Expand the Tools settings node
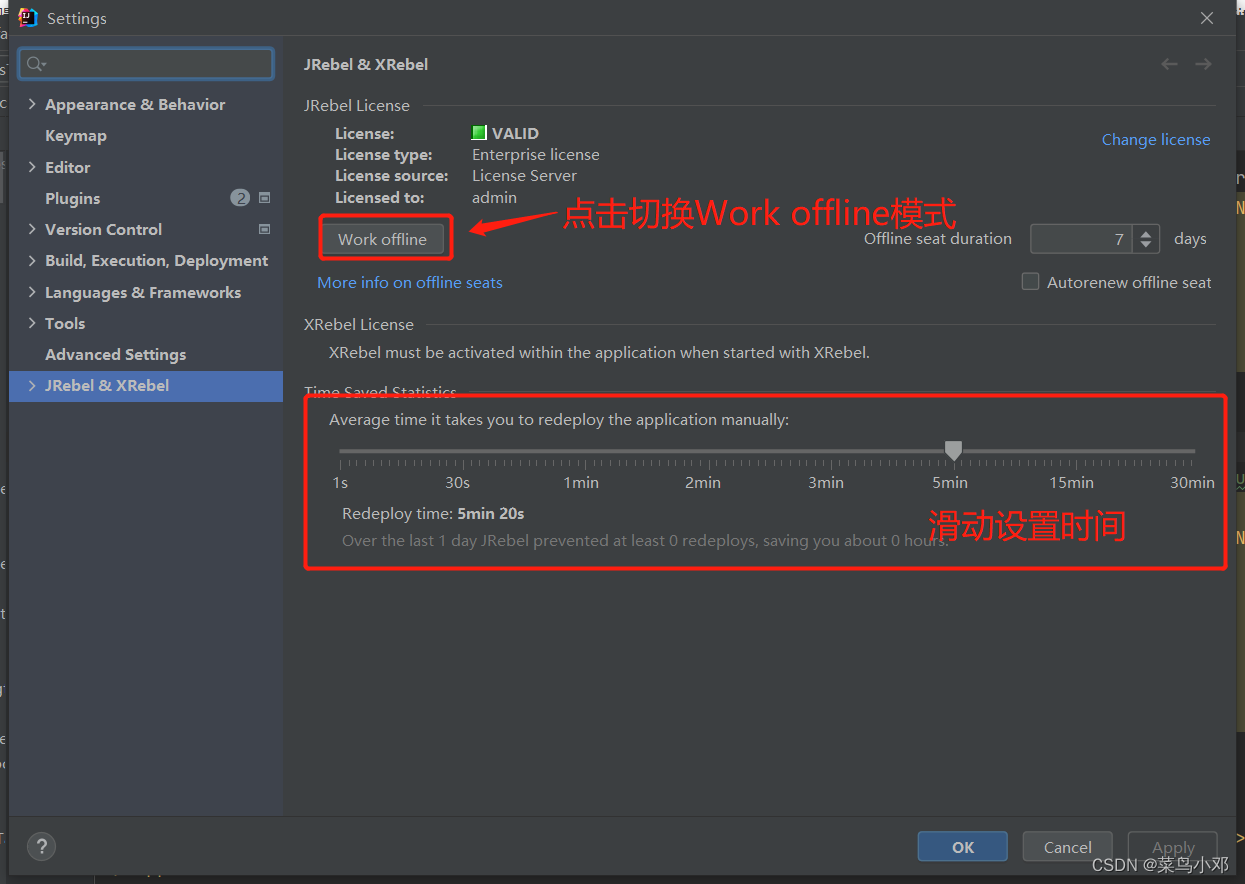This screenshot has height=884, width=1245. pyautogui.click(x=32, y=323)
